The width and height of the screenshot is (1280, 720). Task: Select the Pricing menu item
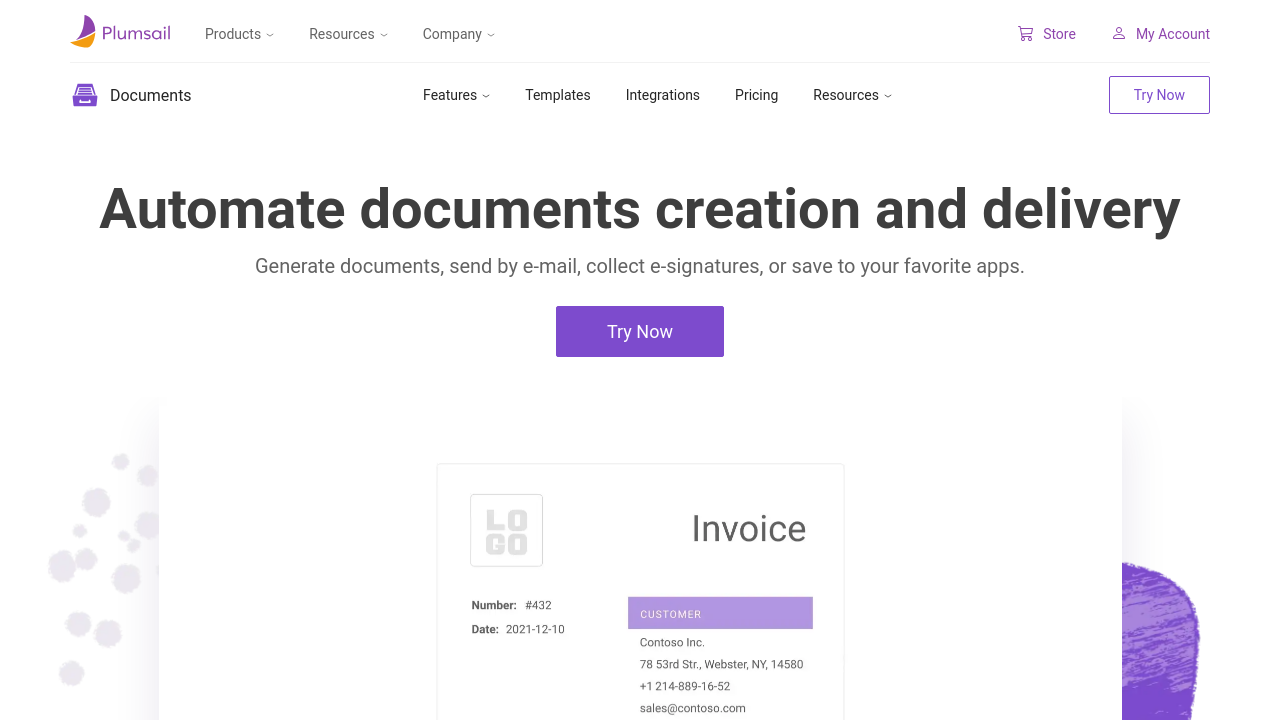click(x=756, y=95)
